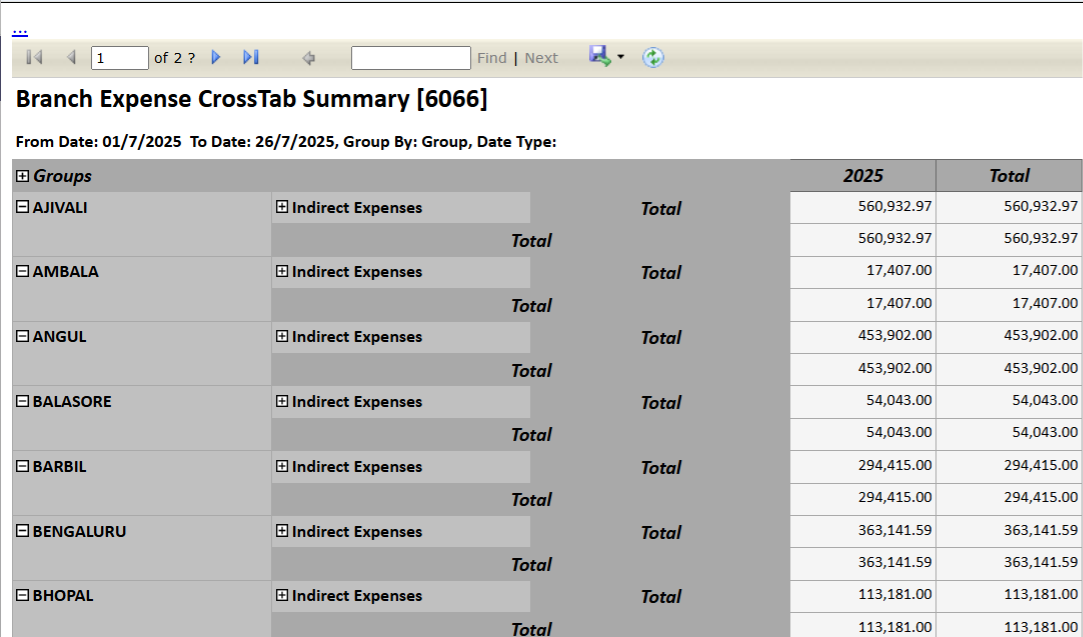Collapse the AMBALA branch group

click(x=22, y=271)
